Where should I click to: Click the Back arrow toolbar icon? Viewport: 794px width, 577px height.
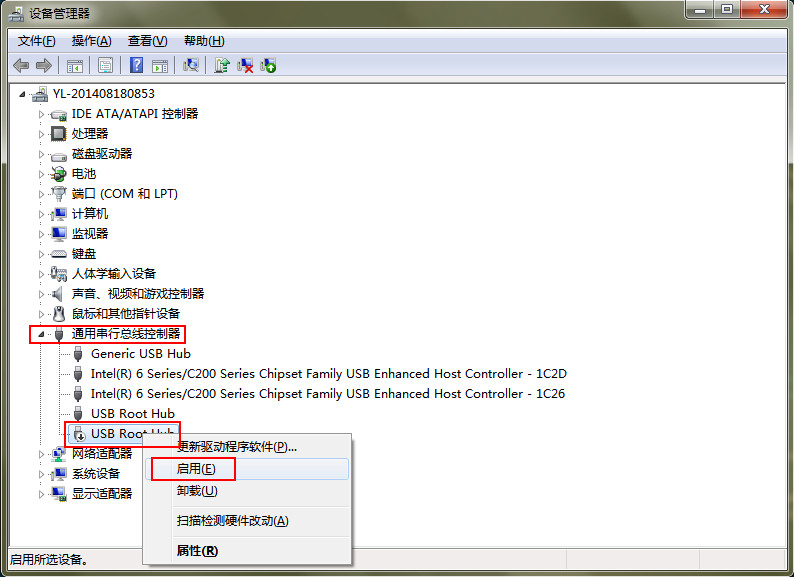(x=21, y=65)
